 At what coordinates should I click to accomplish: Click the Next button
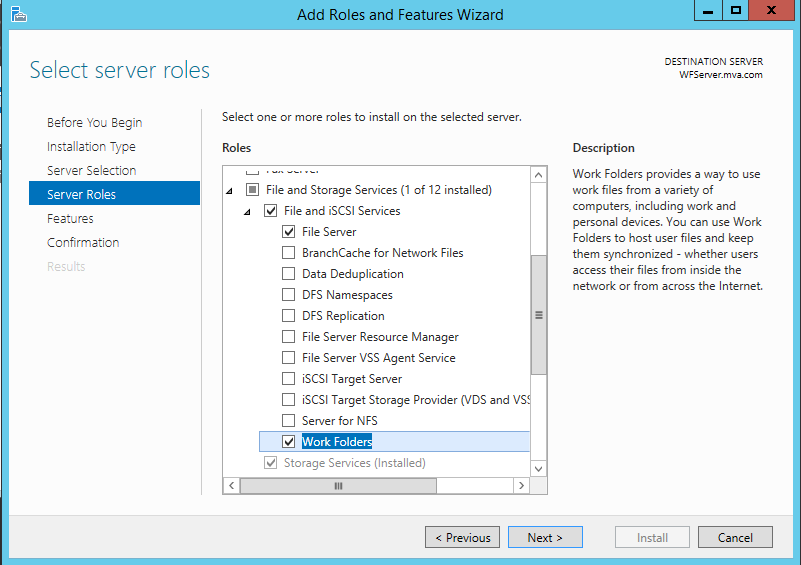point(544,537)
